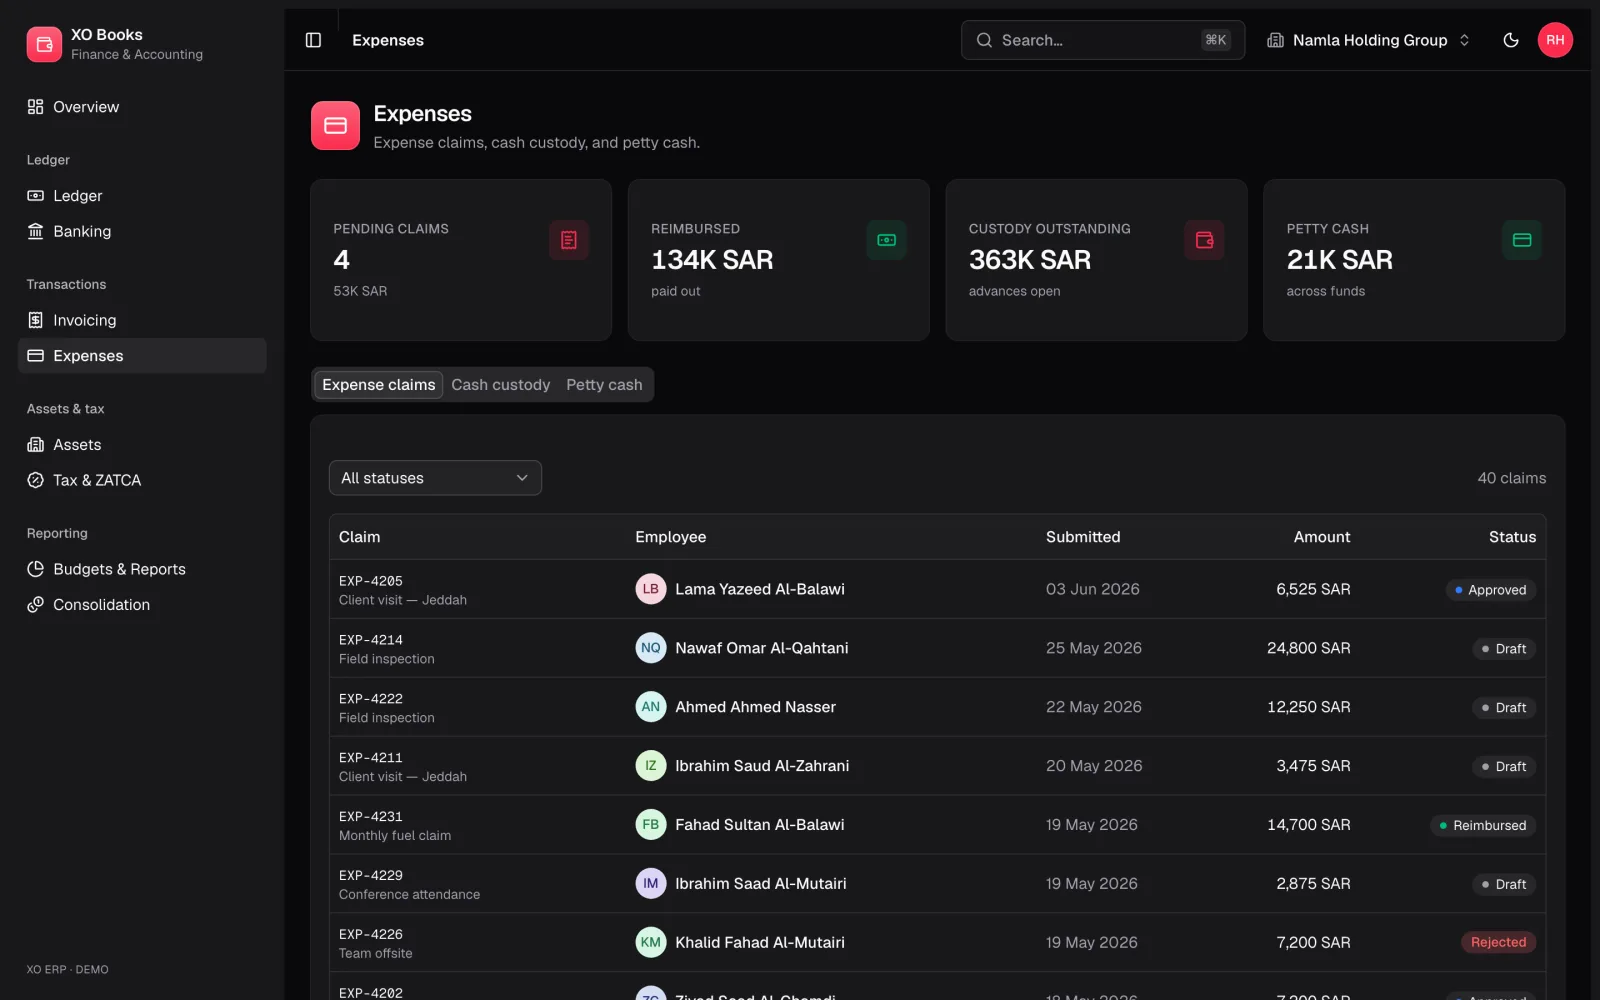Screen dimensions: 1600x1000
Task: Click the Draft badge on EXP-4214
Action: 1504,649
